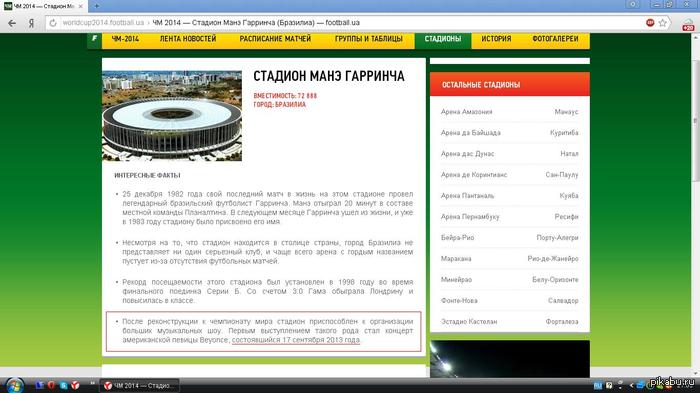Click the paragraph beginning "Рекорд посещаемости"
This screenshot has height=393, width=700.
pyautogui.click(x=267, y=292)
